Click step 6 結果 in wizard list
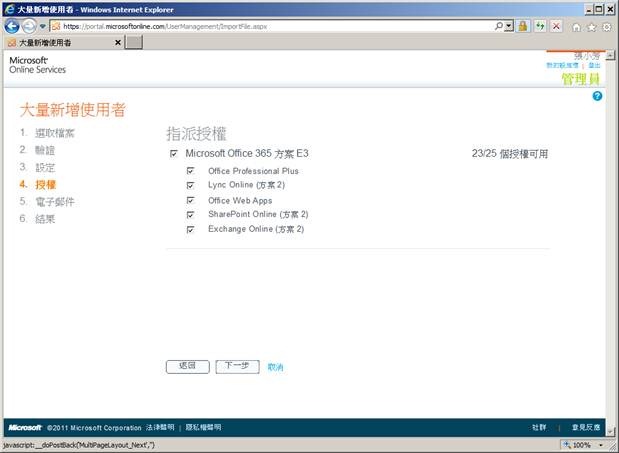Viewport: 619px width, 453px height. coord(45,219)
